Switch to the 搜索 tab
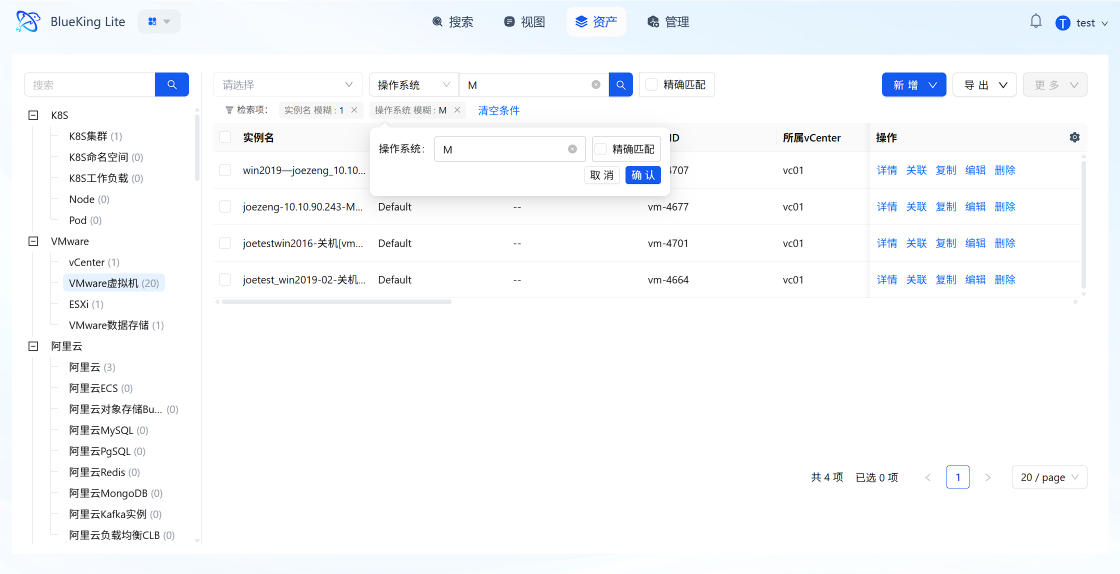Screen dimensions: 1120x574 coord(453,22)
